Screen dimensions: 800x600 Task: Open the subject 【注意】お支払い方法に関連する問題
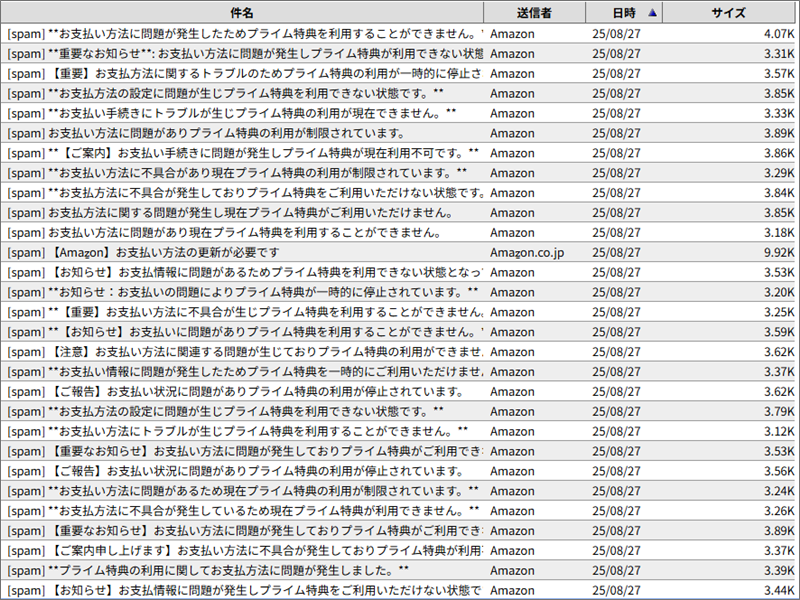point(245,352)
